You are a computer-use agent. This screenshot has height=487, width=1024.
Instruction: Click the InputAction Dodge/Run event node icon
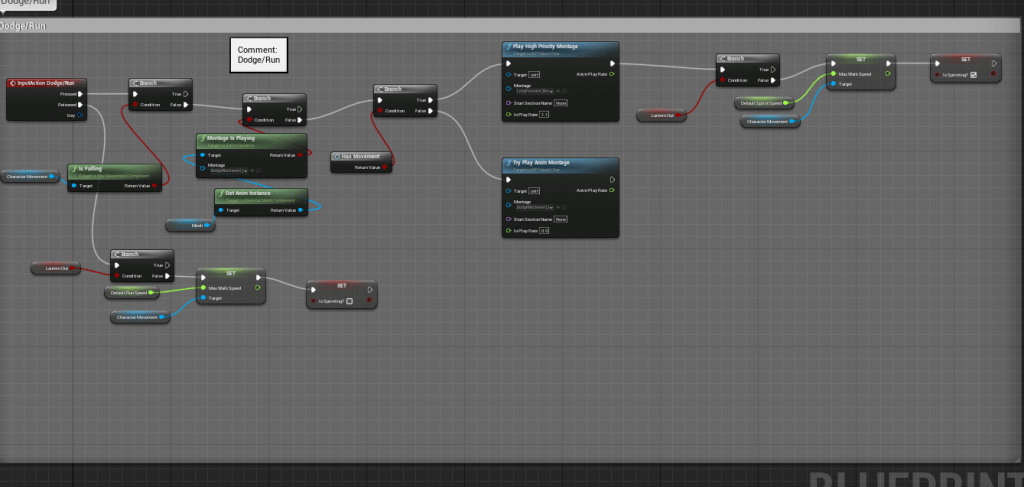pyautogui.click(x=11, y=83)
